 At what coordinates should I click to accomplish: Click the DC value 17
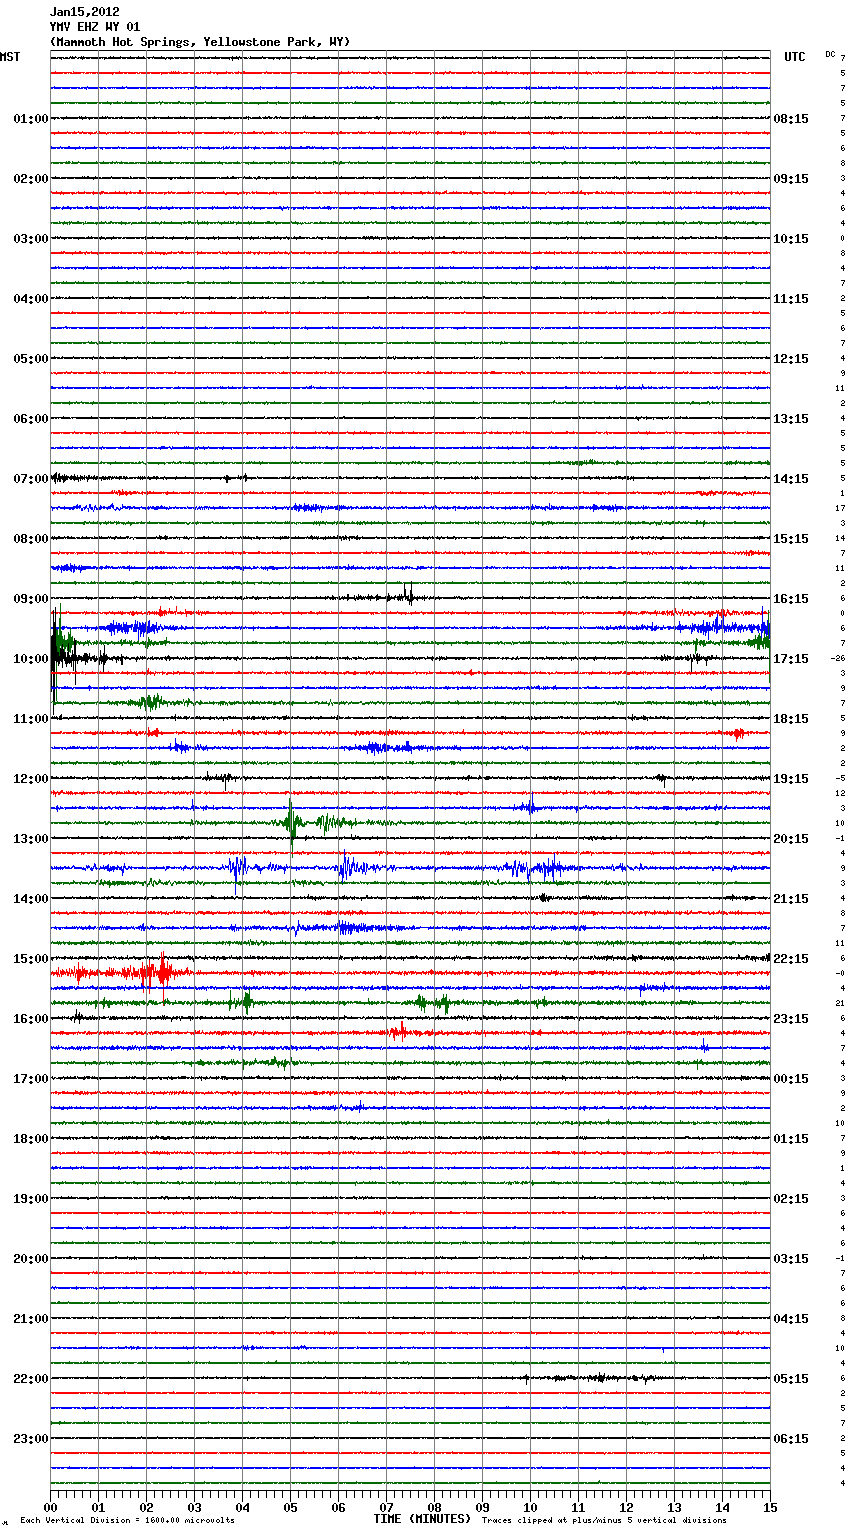tap(840, 508)
